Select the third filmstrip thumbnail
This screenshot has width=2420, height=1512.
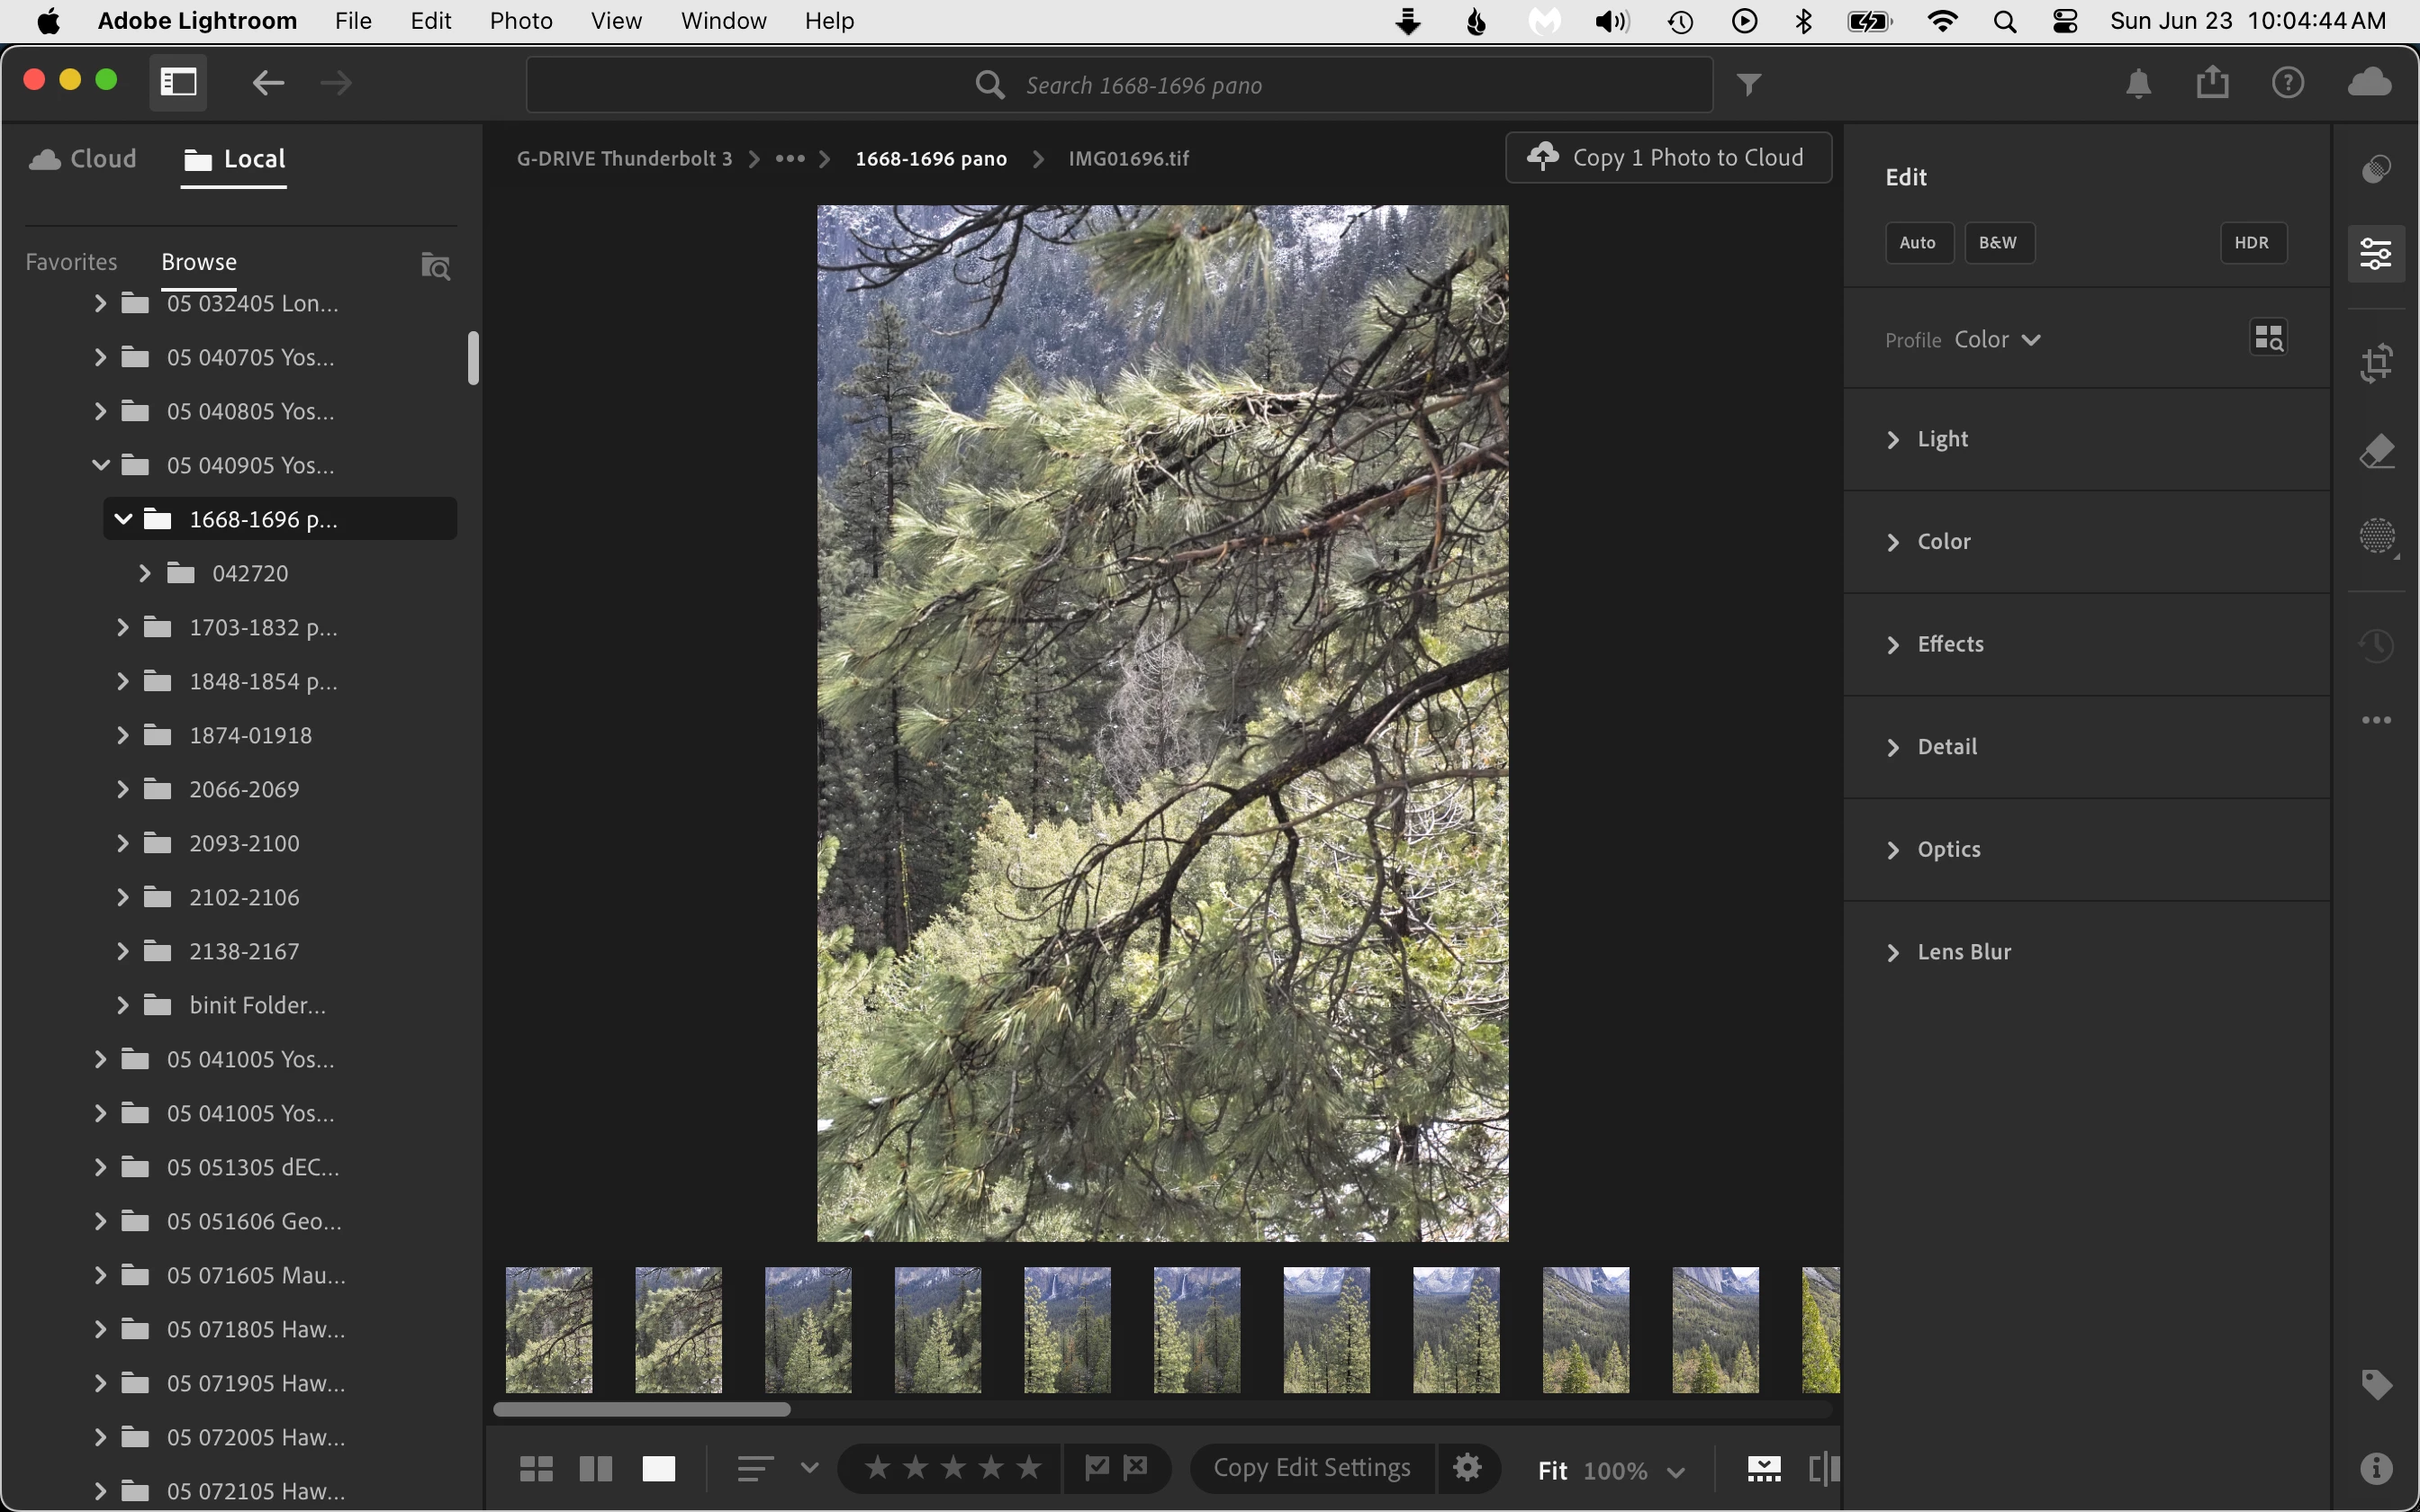tap(808, 1330)
